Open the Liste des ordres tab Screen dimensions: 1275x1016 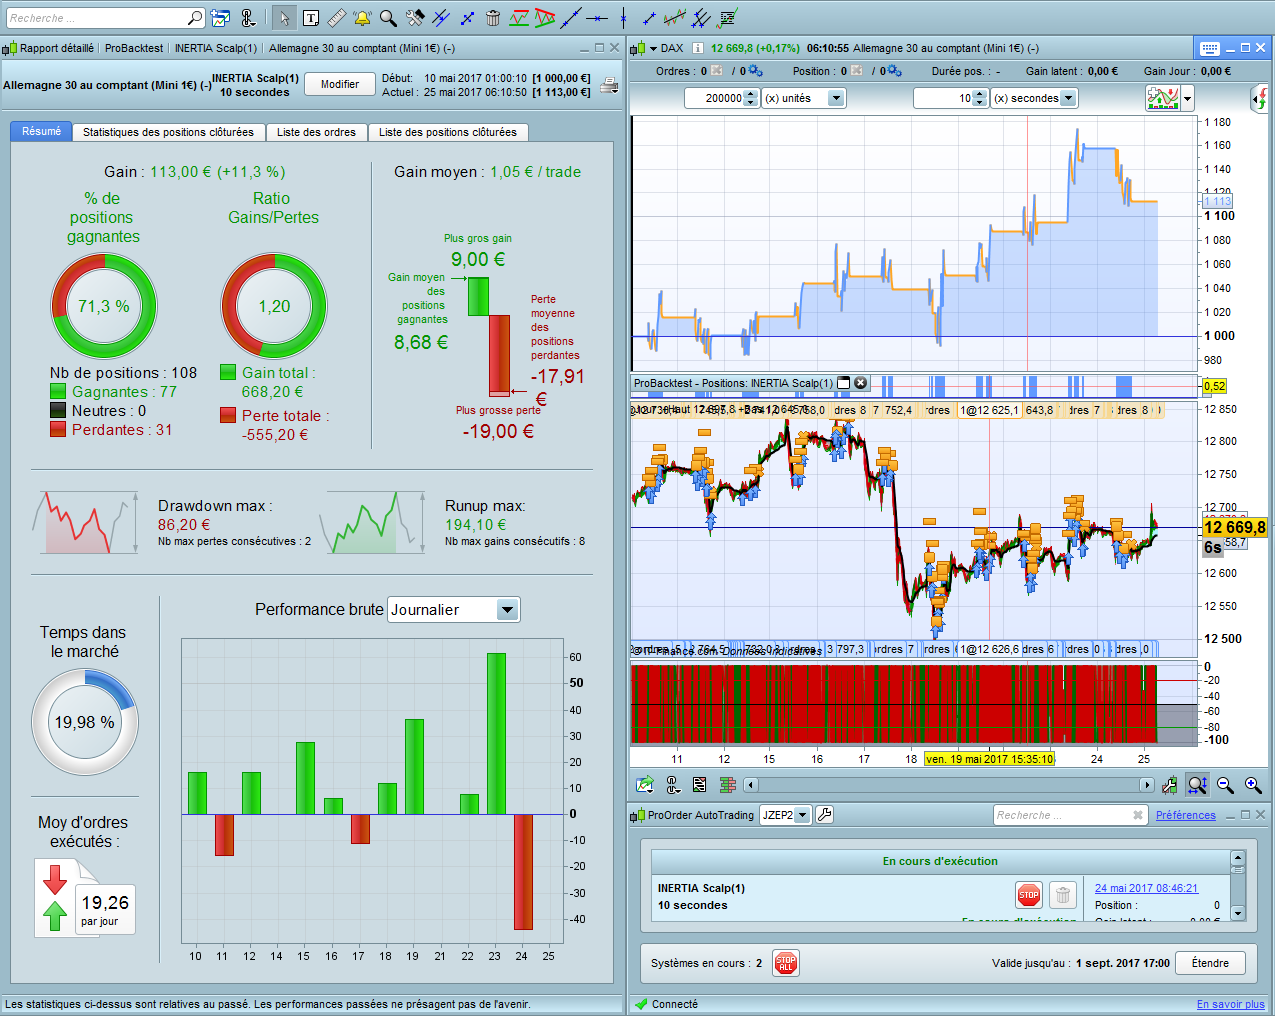(x=316, y=132)
